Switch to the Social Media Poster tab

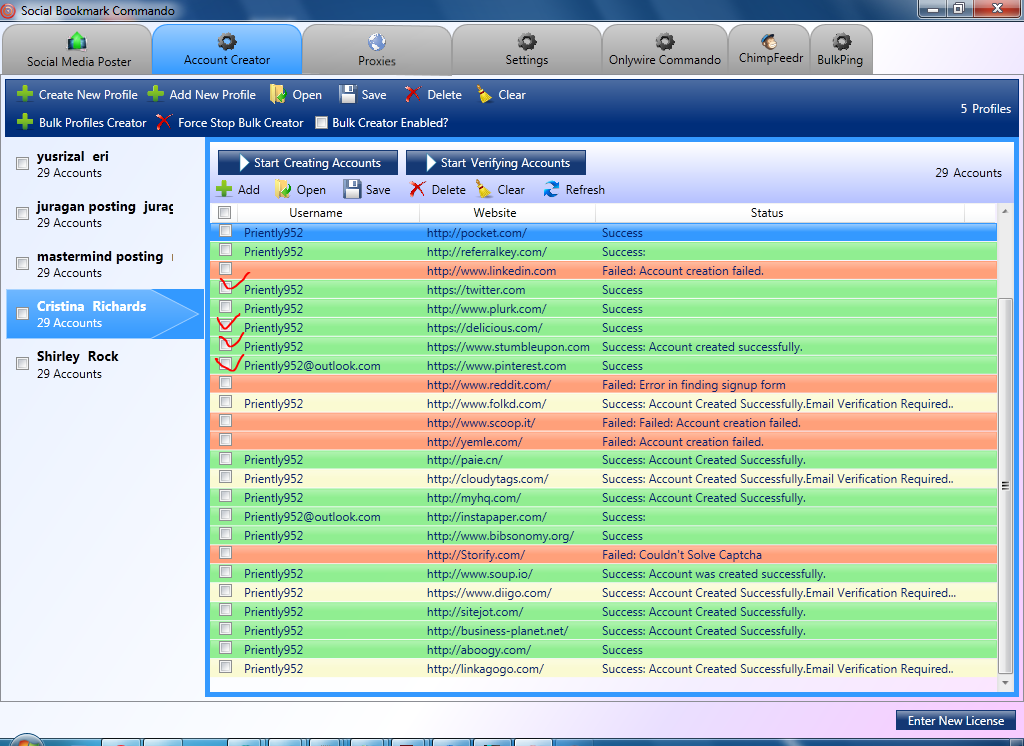[x=77, y=50]
